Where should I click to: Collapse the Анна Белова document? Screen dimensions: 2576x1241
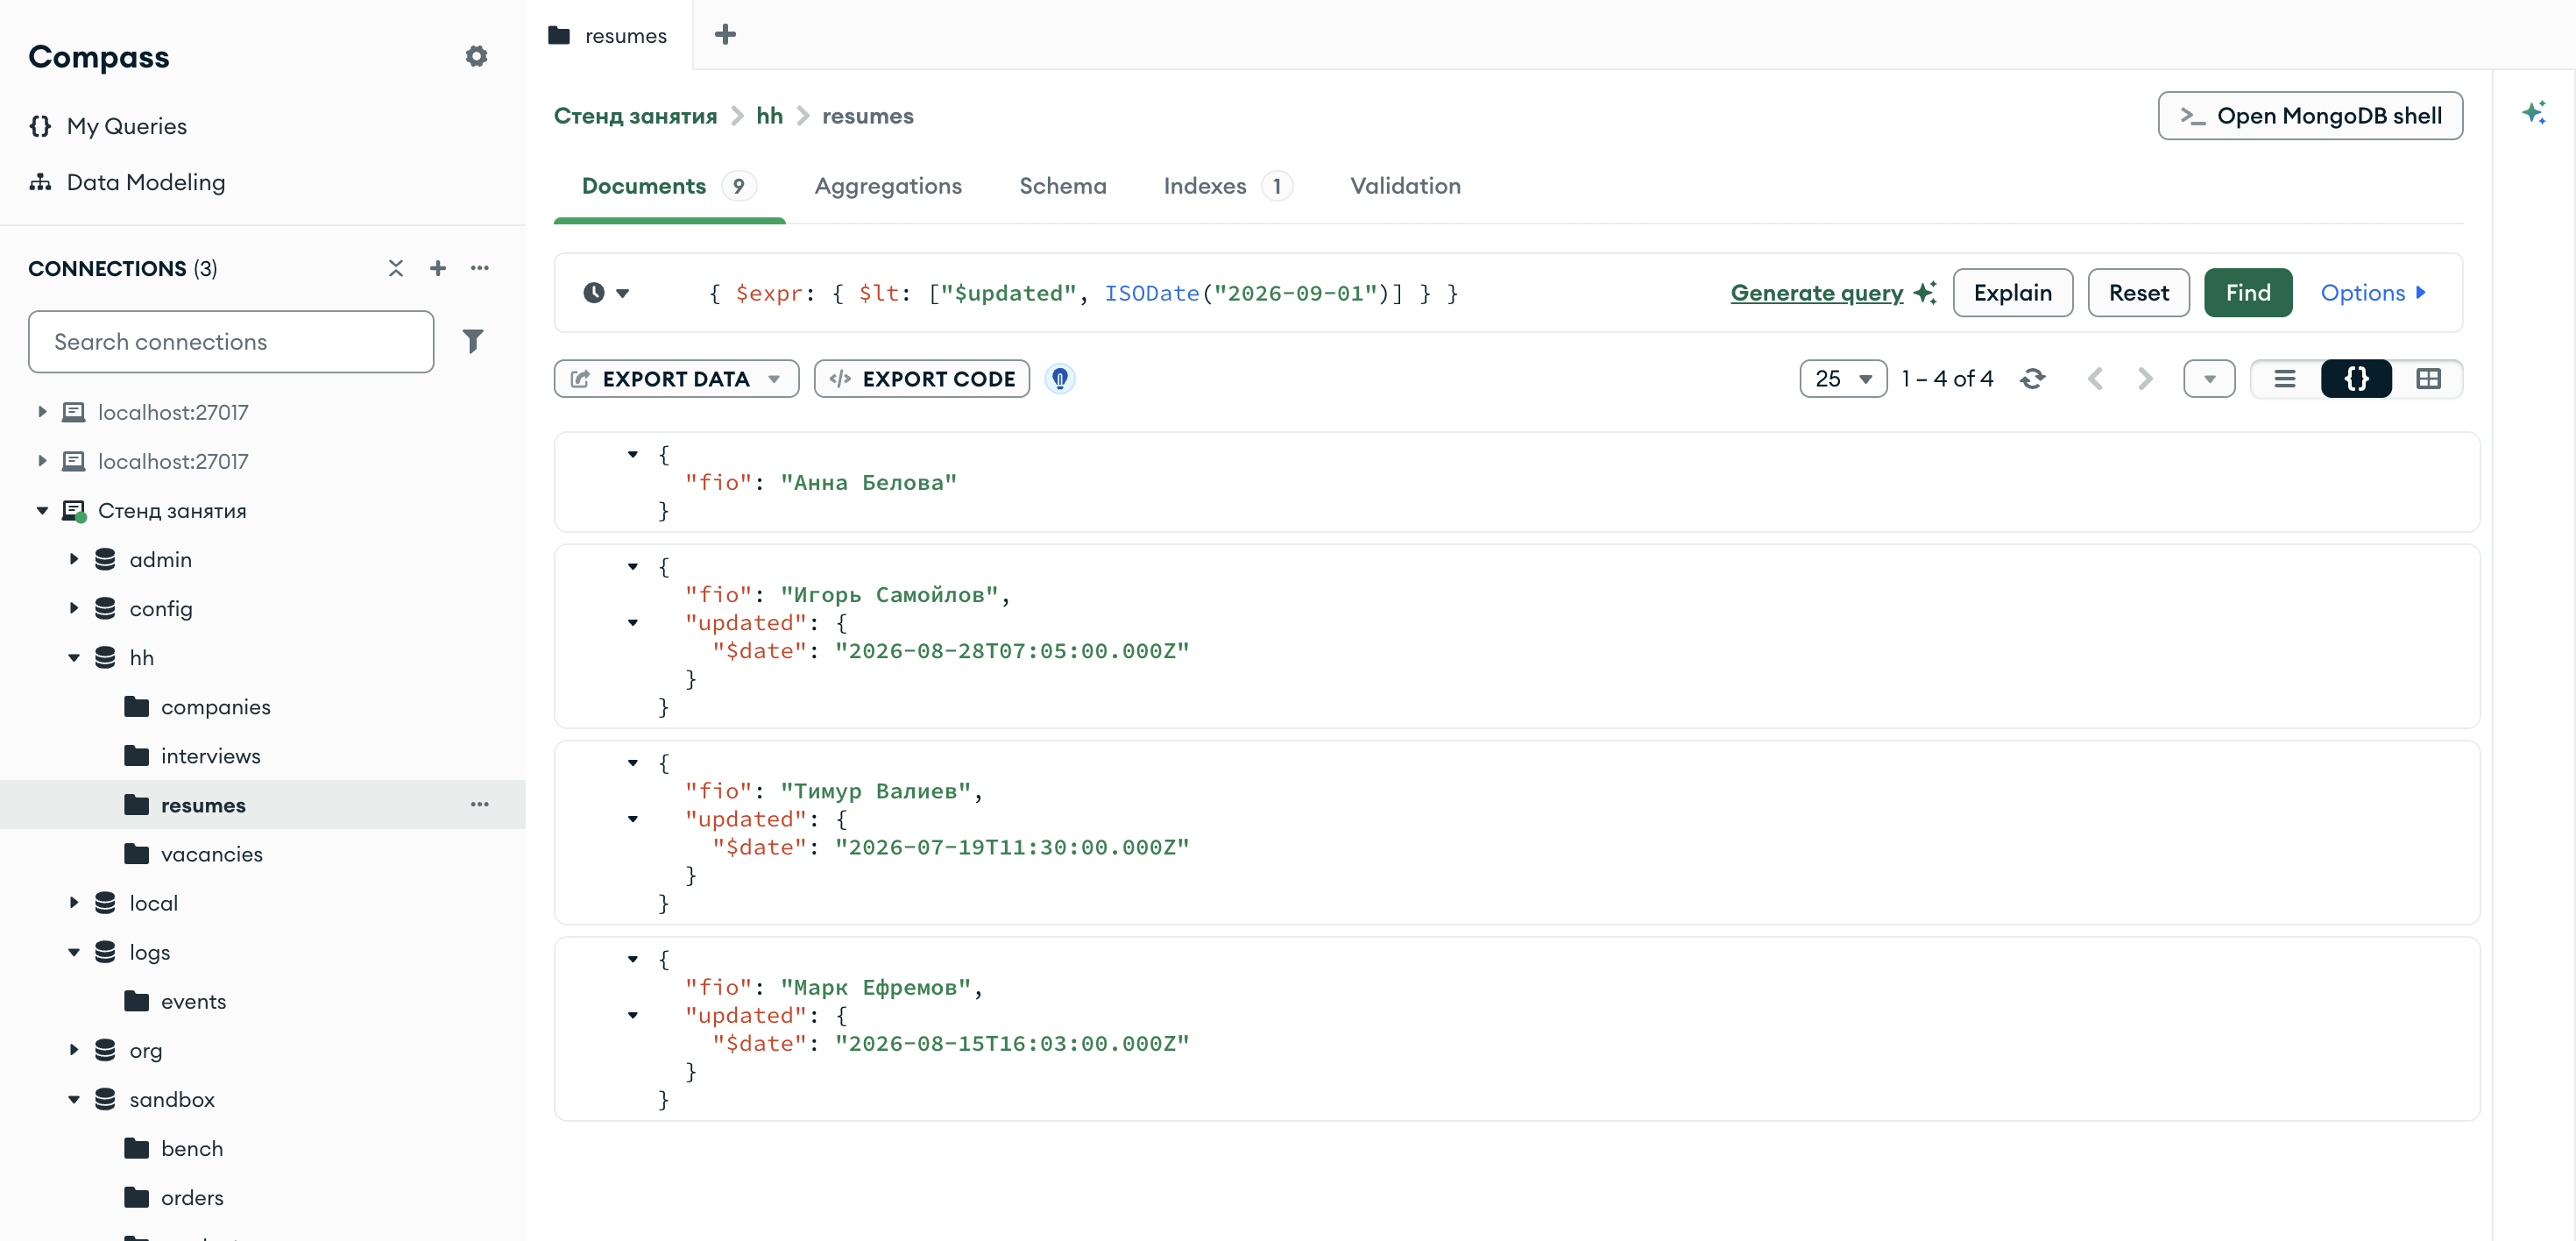[633, 454]
